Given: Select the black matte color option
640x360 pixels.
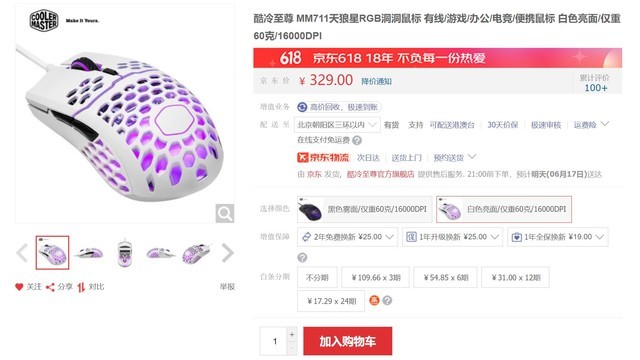Looking at the screenshot, I should [x=364, y=209].
